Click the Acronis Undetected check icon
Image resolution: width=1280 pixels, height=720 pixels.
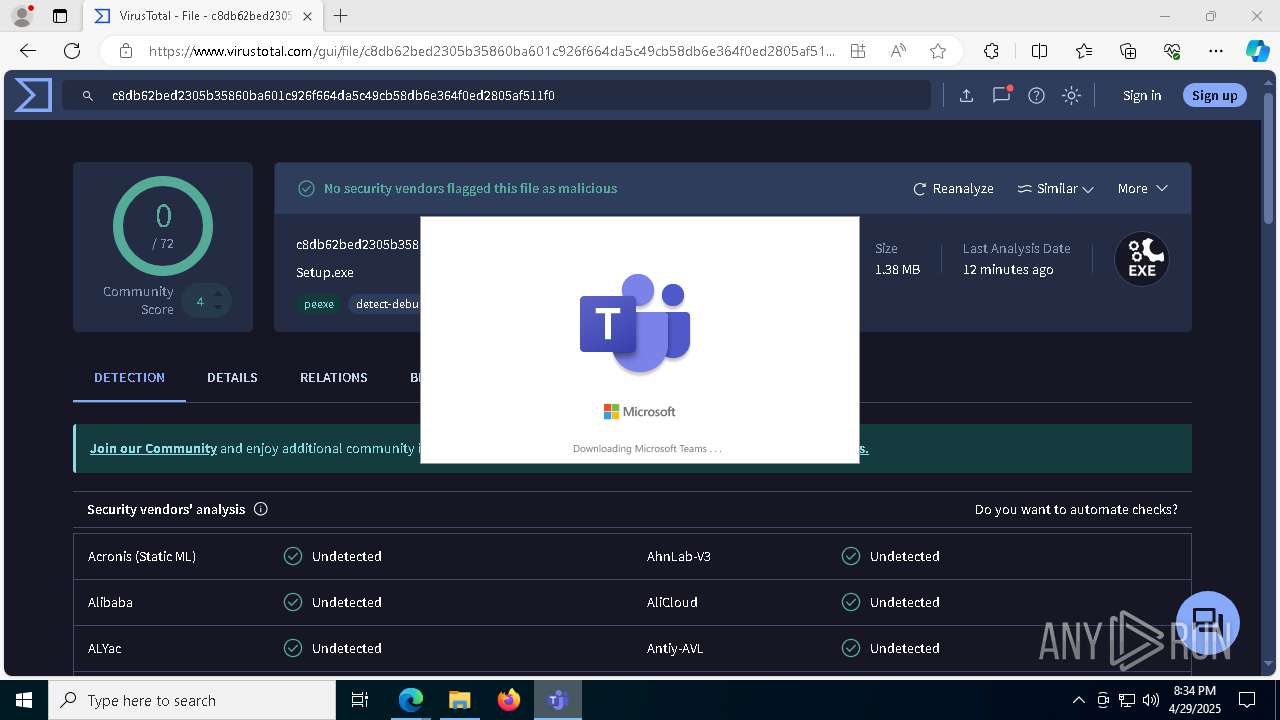point(293,556)
